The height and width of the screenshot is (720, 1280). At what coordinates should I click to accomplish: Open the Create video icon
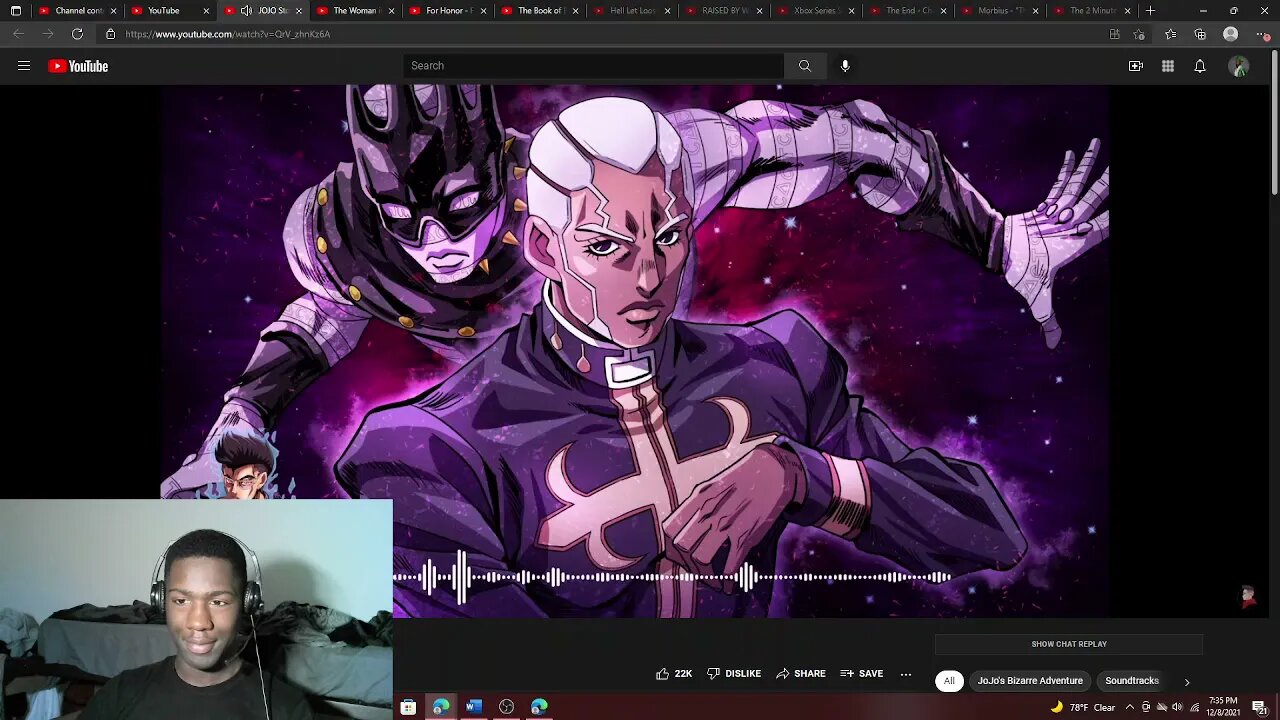pos(1136,66)
